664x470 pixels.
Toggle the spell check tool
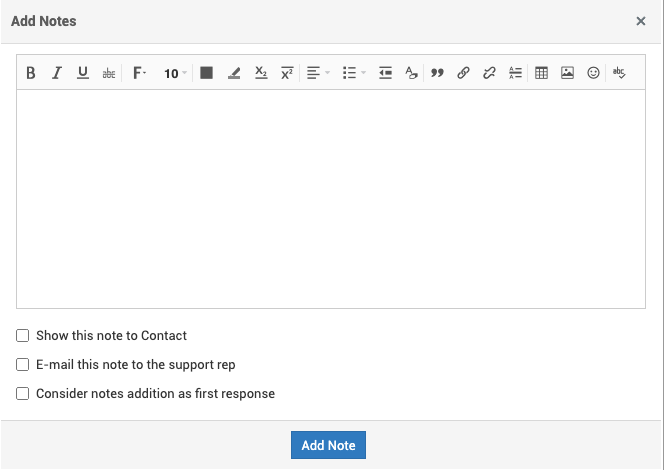coord(619,73)
